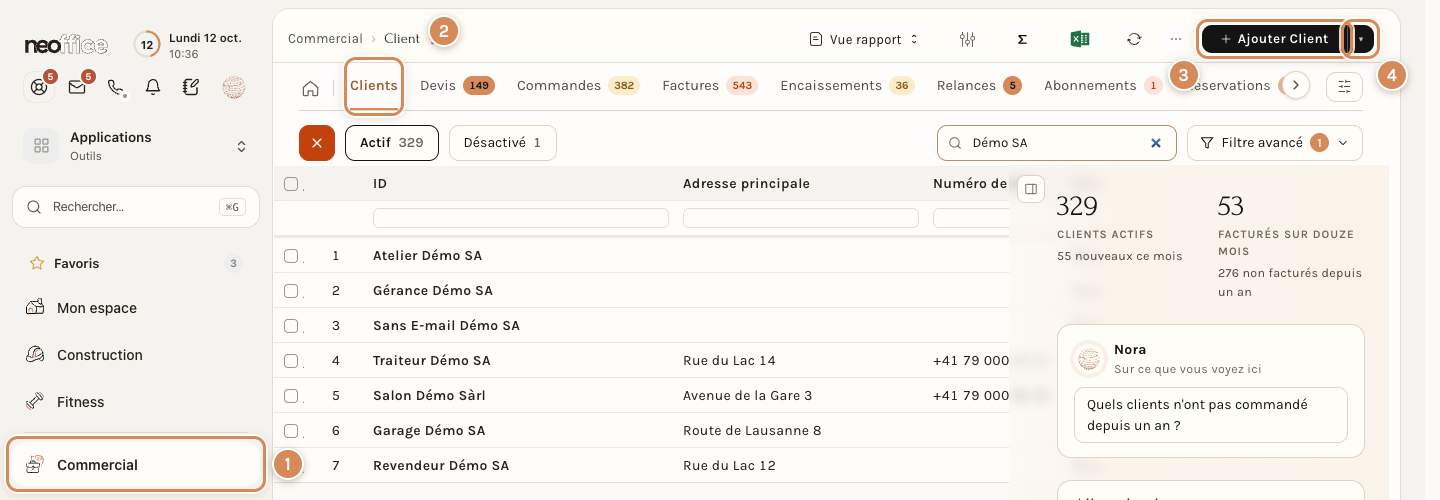
Task: Open column settings sliders icon
Action: (x=967, y=39)
